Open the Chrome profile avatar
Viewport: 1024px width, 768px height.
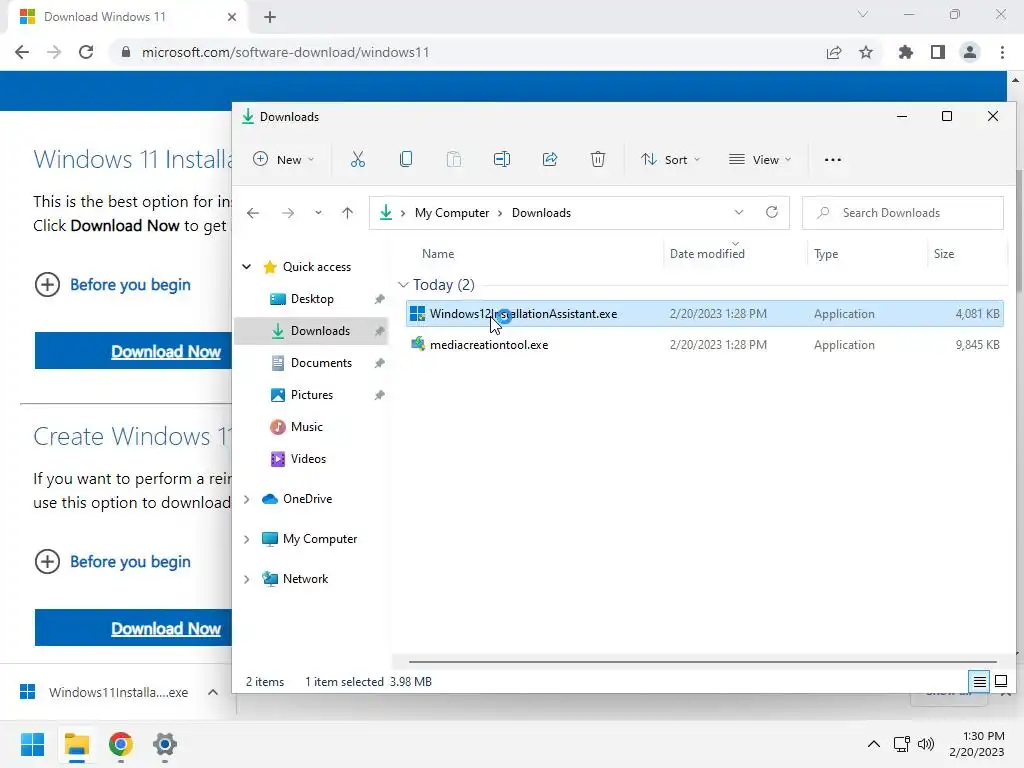(x=970, y=52)
